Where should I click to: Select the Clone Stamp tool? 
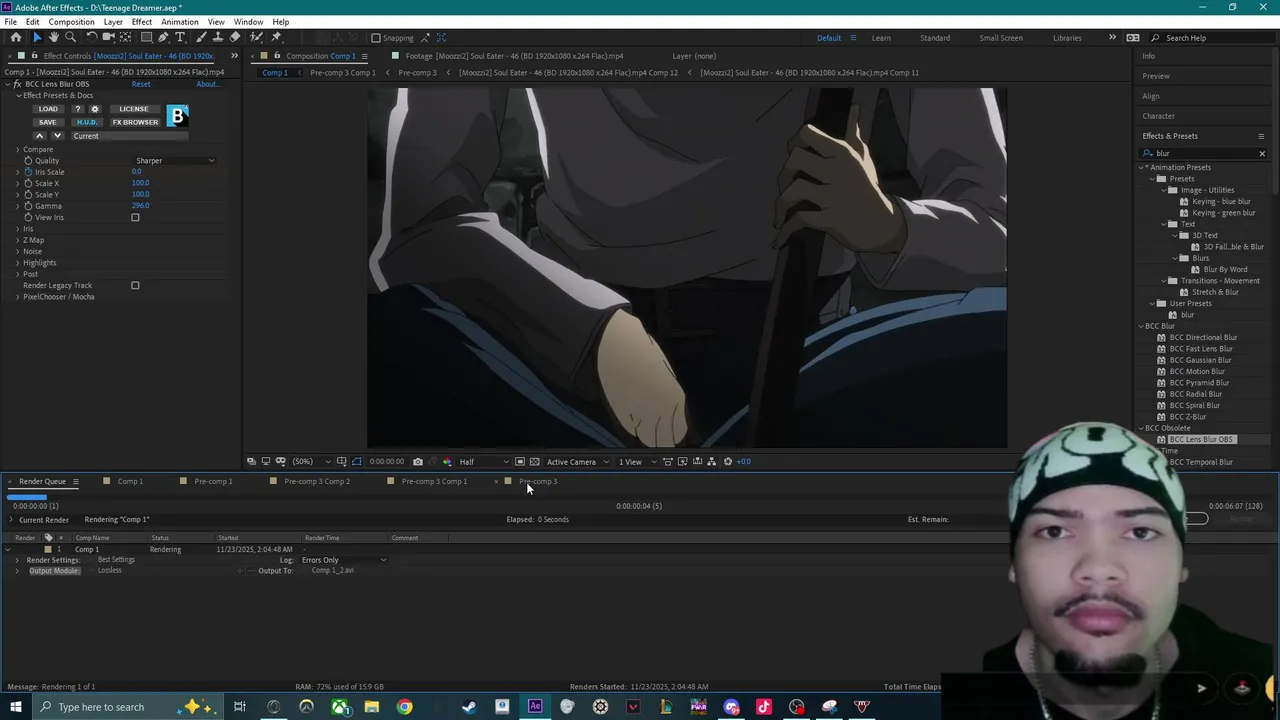[218, 37]
